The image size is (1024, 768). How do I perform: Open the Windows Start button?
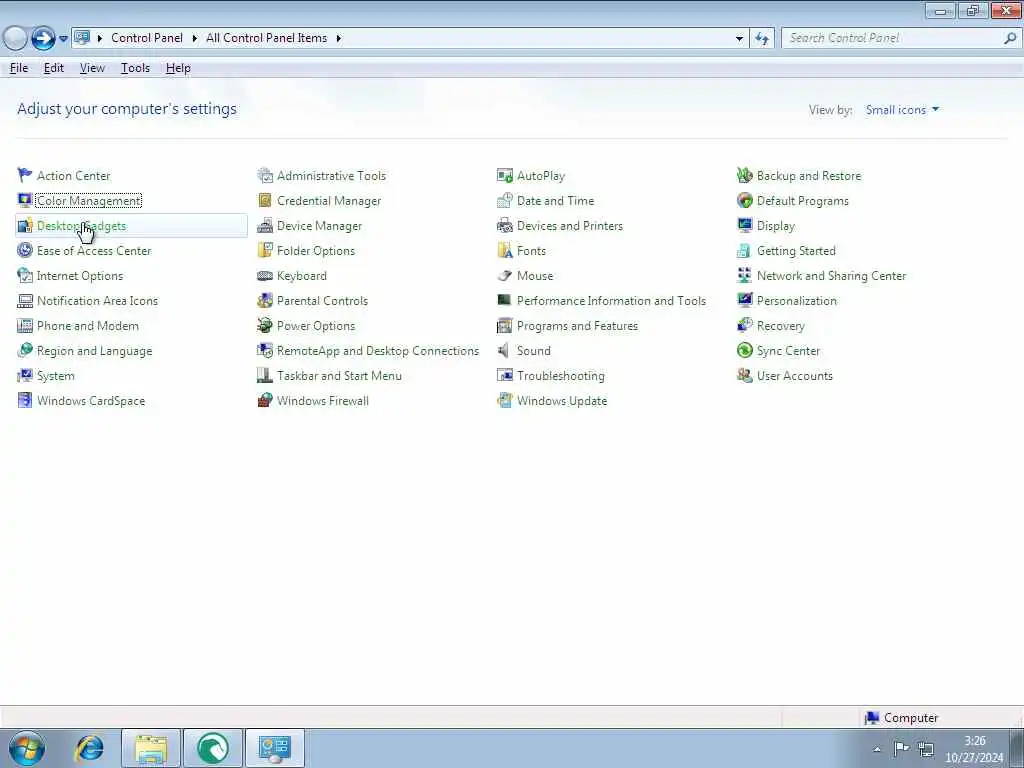pos(27,748)
